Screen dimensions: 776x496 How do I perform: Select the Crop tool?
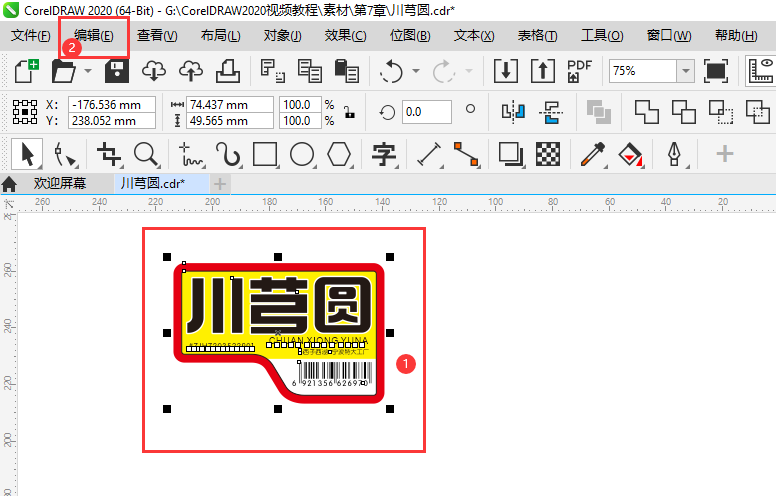click(109, 154)
